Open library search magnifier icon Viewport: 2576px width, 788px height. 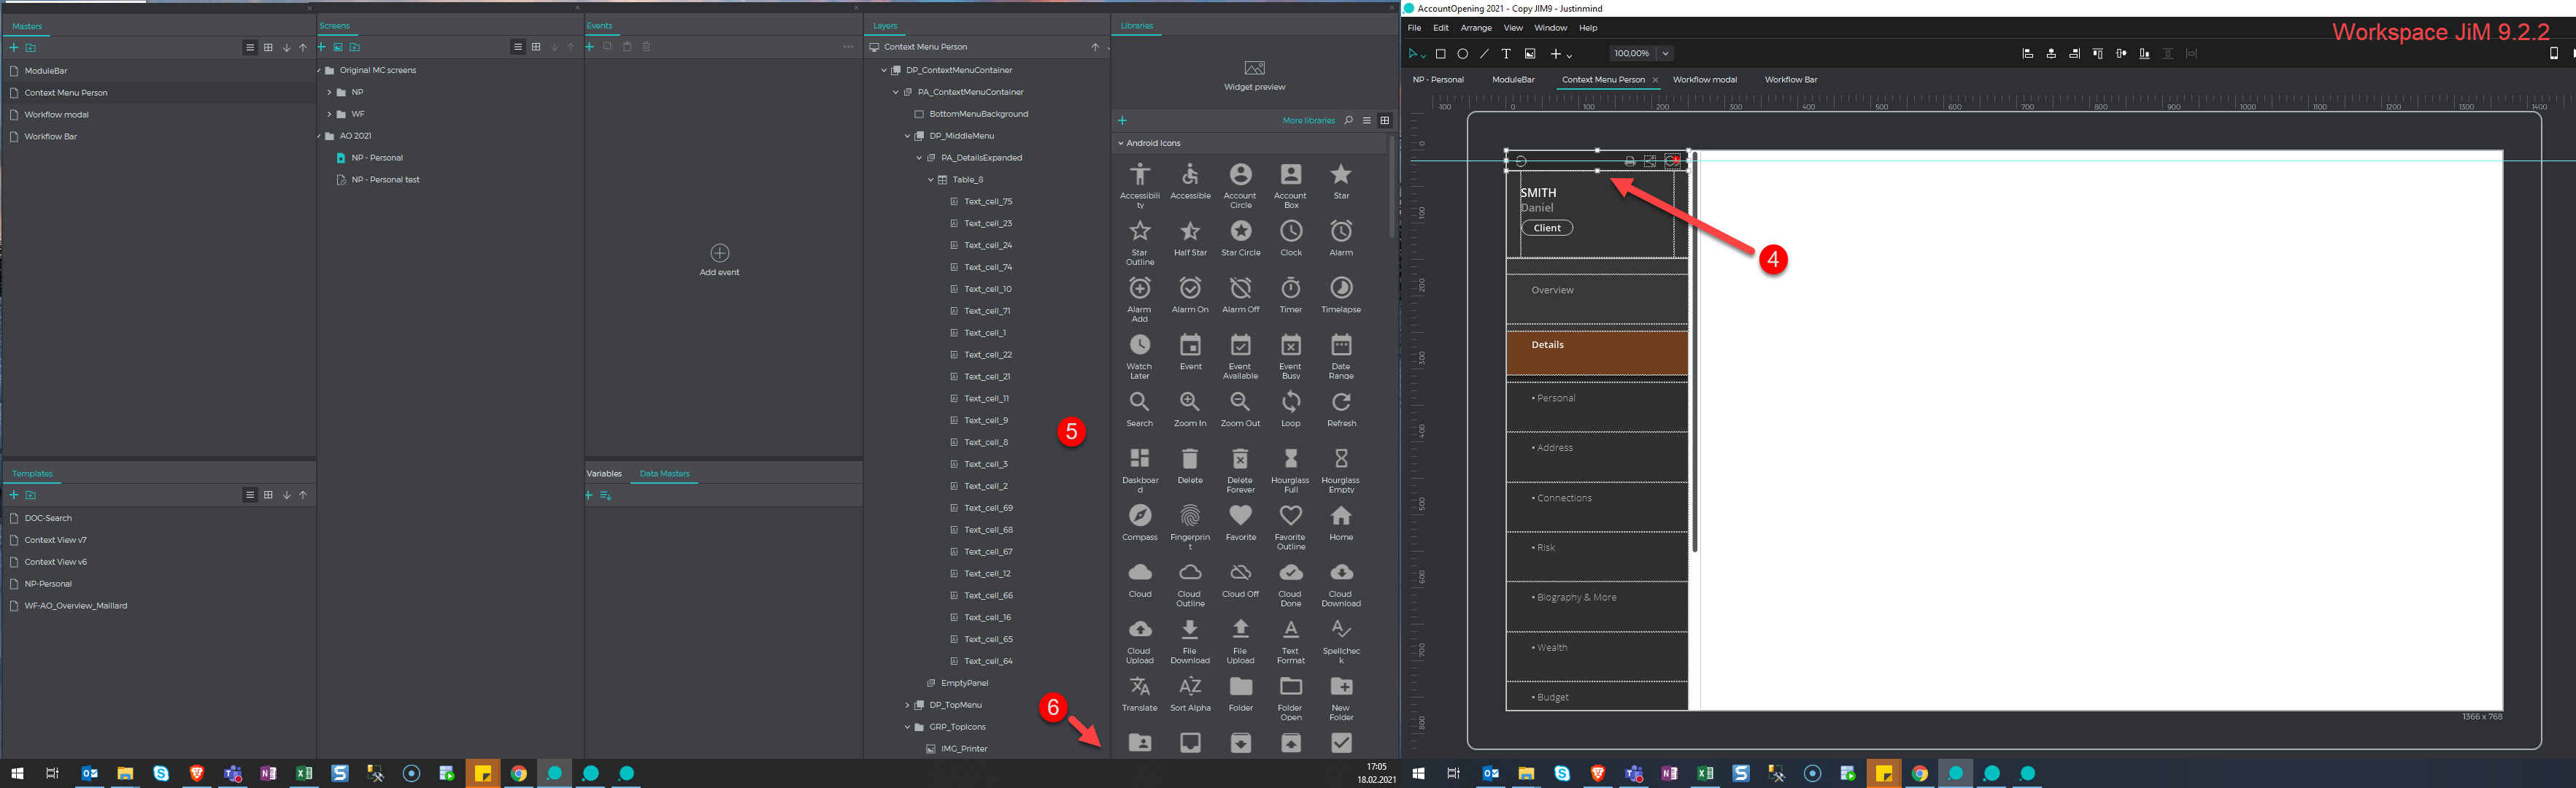click(x=1348, y=120)
